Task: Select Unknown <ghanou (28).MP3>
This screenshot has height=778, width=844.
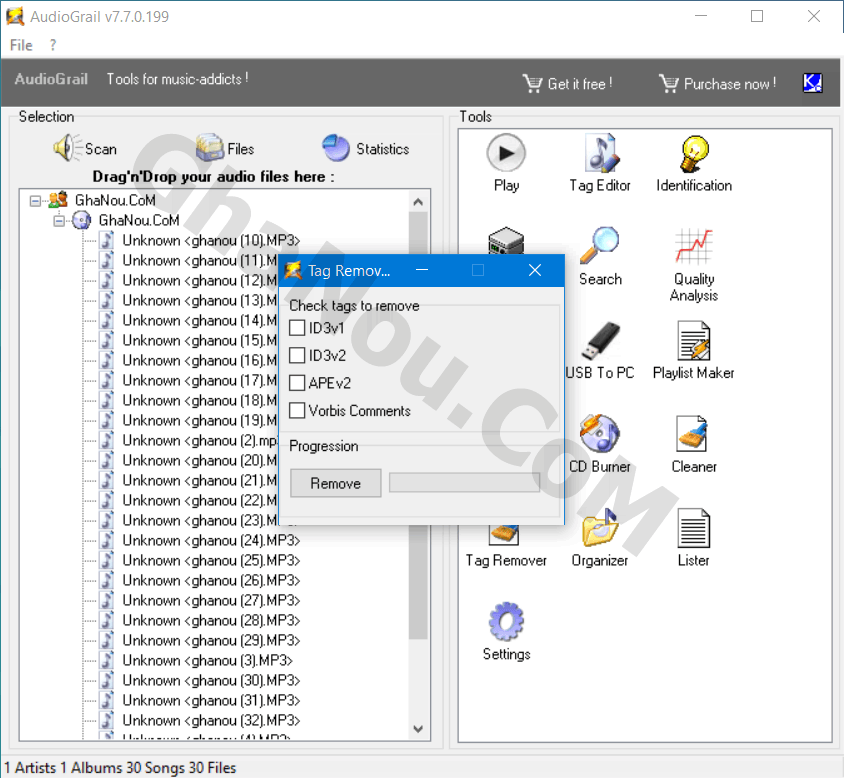Action: pos(211,620)
